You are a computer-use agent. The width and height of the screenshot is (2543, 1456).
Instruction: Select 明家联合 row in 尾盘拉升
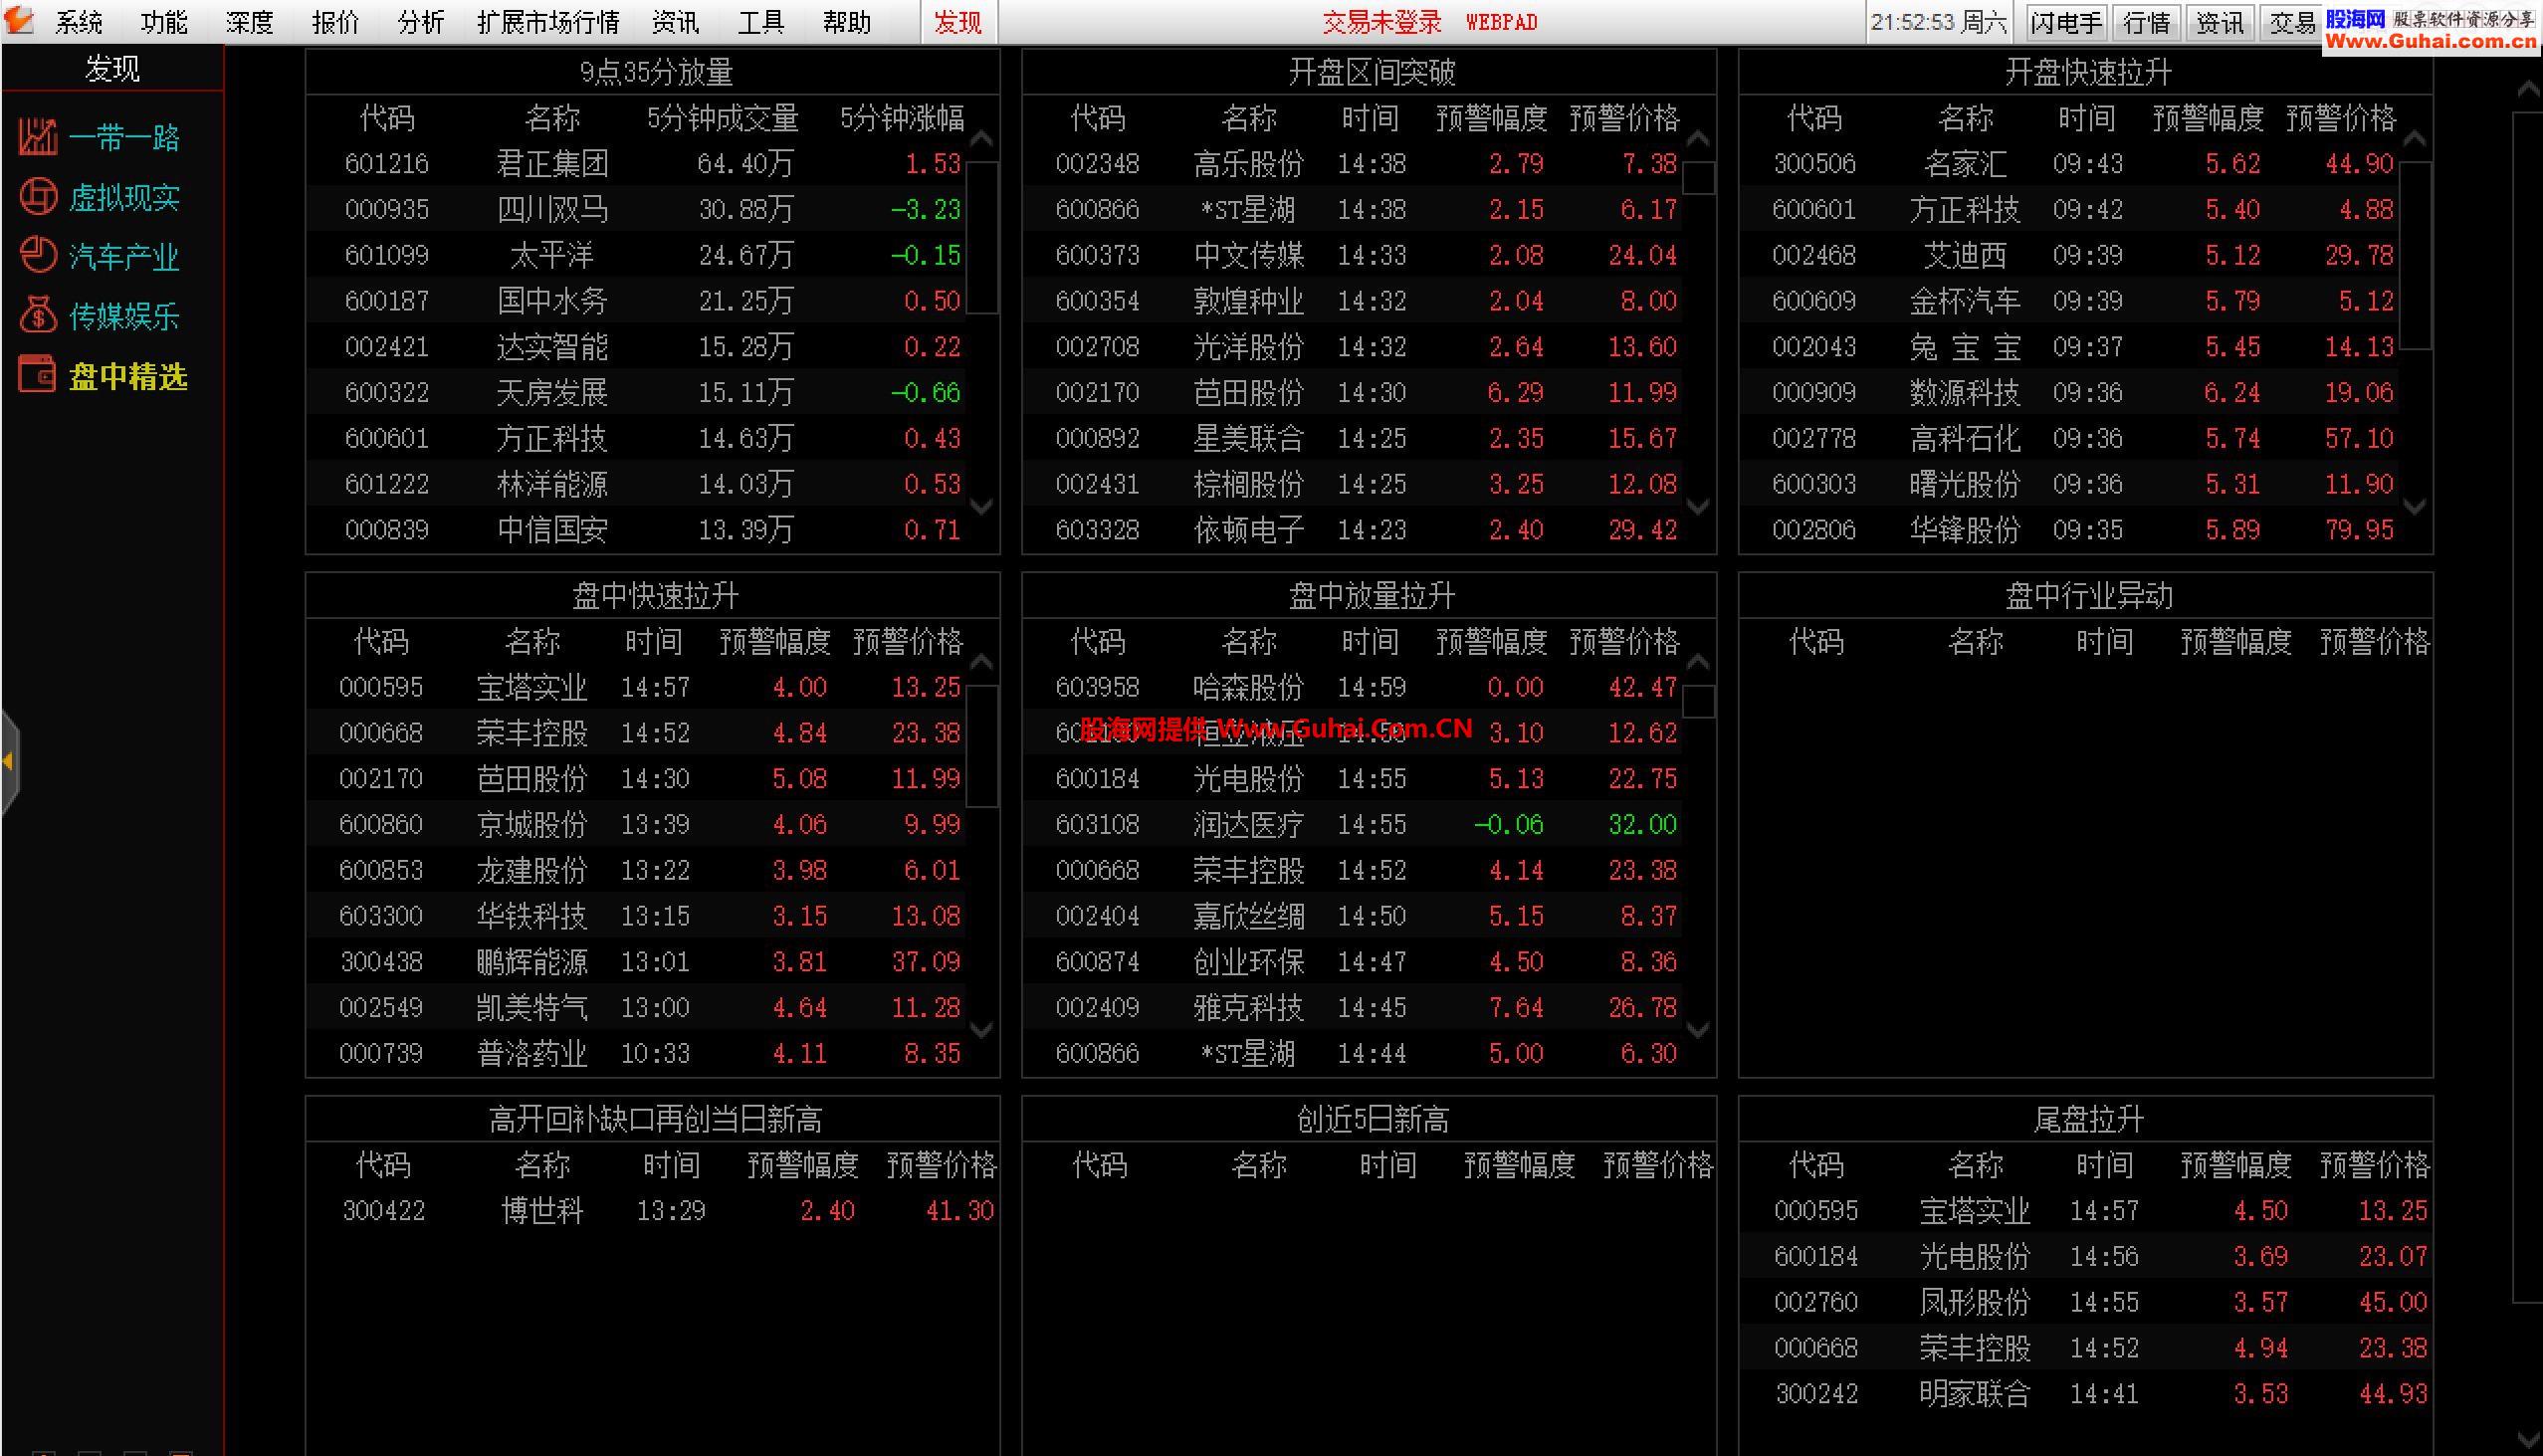pyautogui.click(x=2086, y=1393)
